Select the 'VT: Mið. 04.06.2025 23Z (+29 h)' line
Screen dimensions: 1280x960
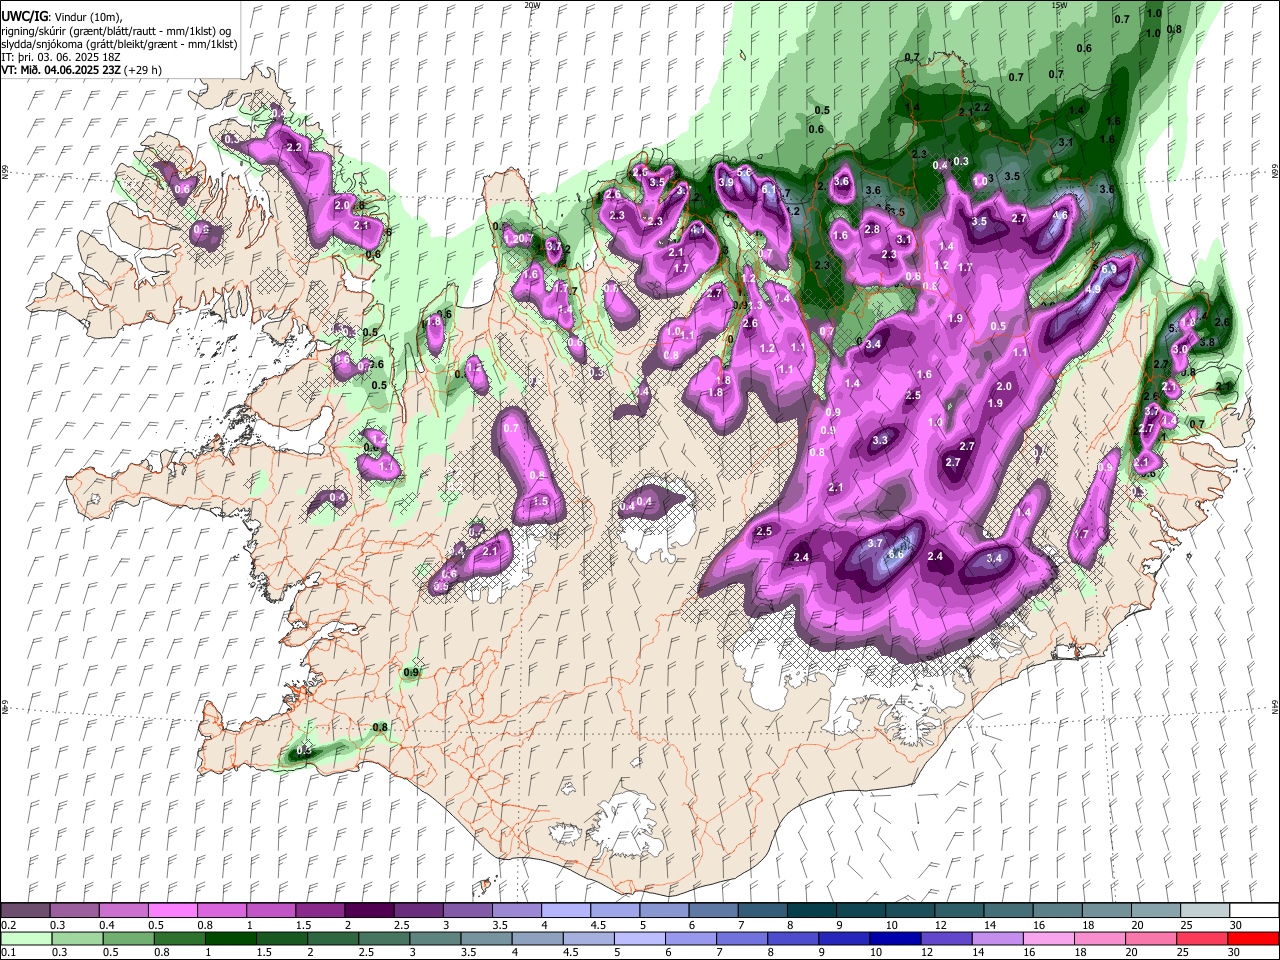[81, 70]
